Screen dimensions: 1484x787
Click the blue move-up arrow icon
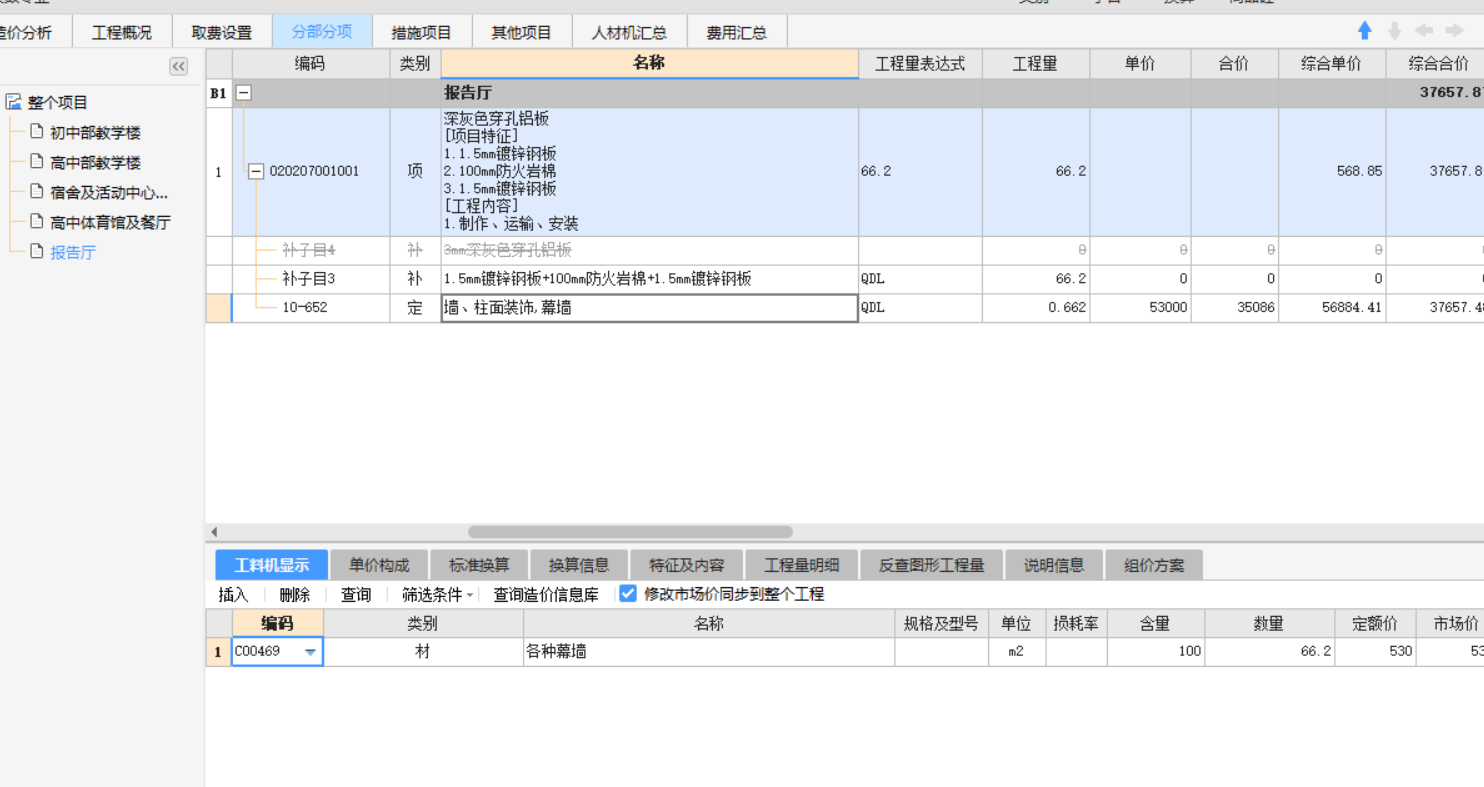tap(1365, 31)
